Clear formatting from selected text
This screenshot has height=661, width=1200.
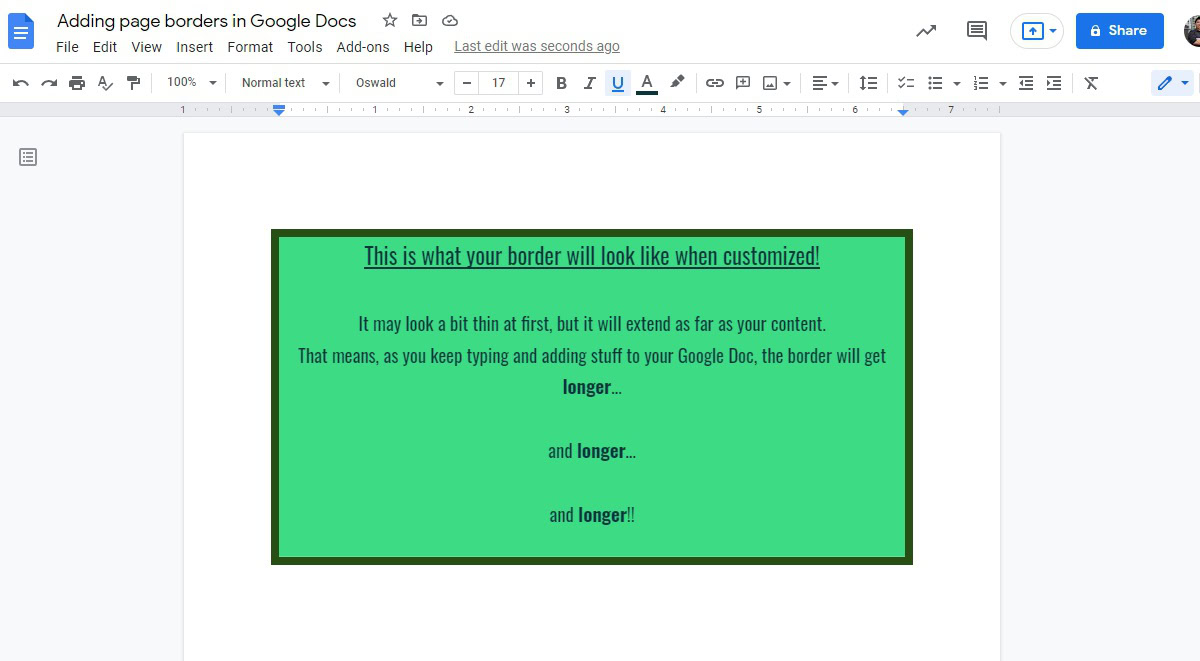coord(1091,83)
